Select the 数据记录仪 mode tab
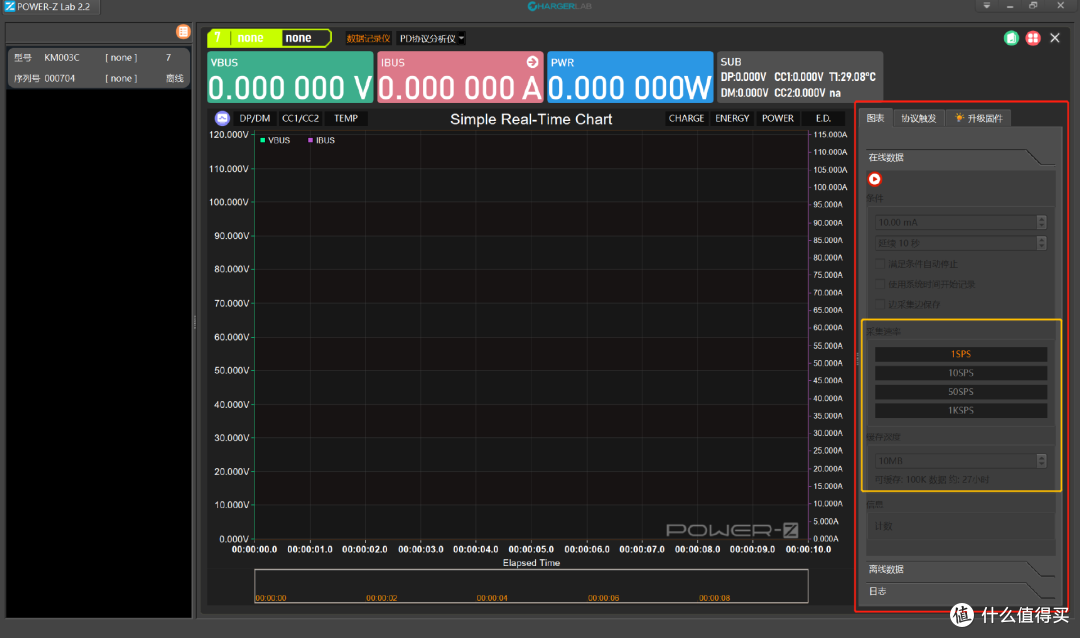1080x638 pixels. coord(368,39)
